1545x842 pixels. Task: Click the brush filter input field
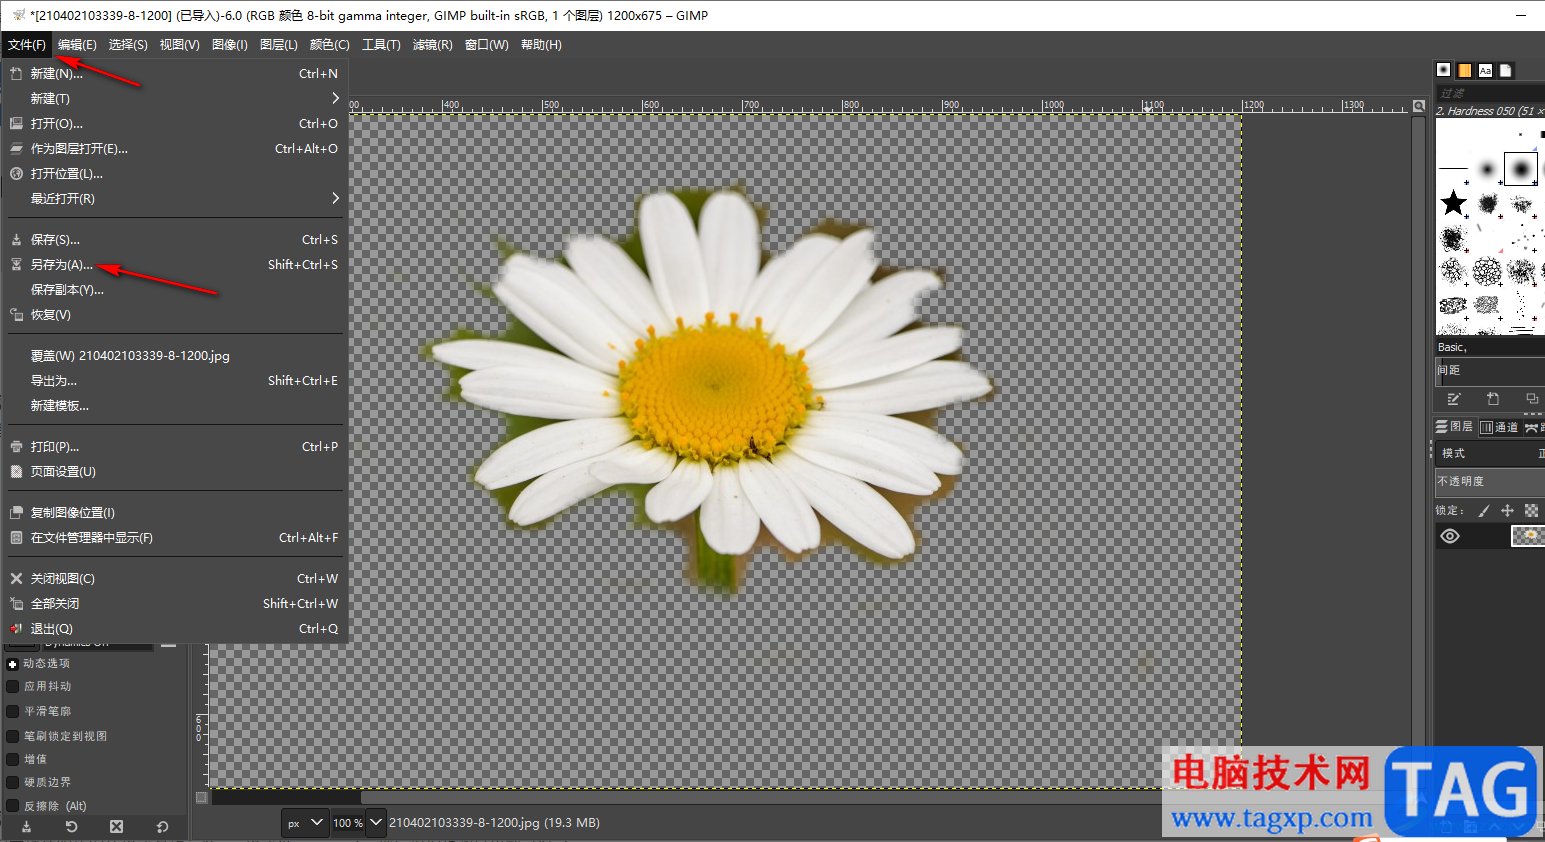(1490, 92)
